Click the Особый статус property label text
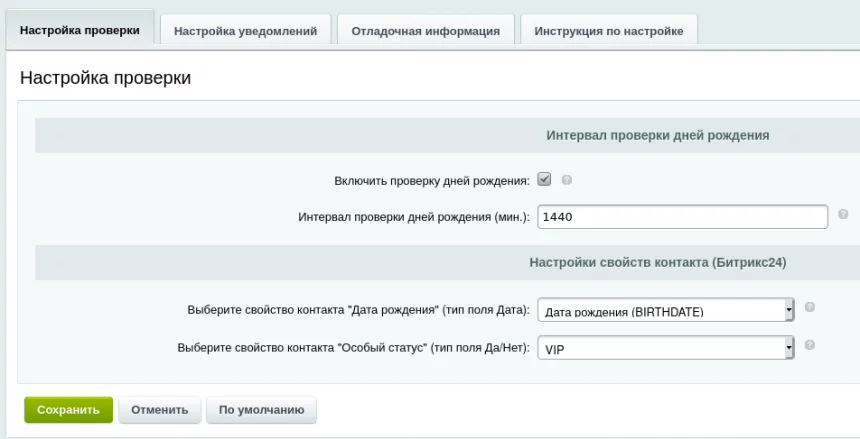This screenshot has width=860, height=439. coord(353,347)
